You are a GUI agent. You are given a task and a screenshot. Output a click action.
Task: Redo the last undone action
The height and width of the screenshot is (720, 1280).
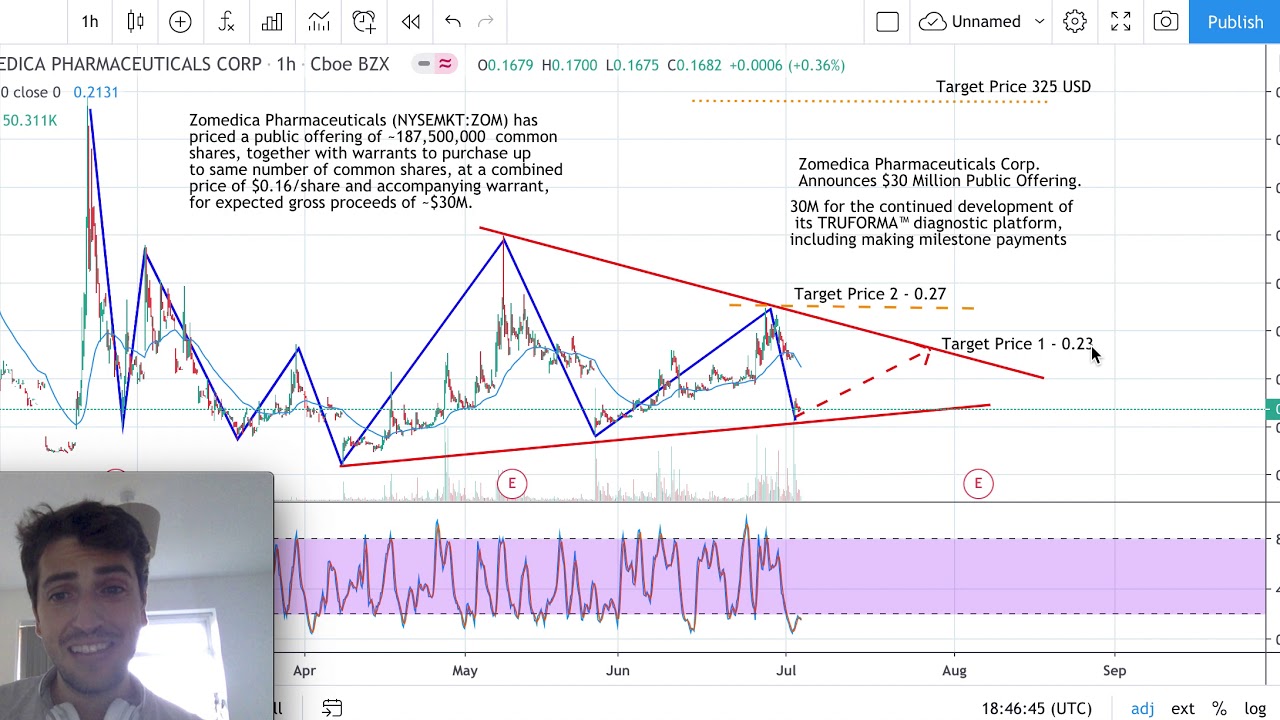pos(486,21)
